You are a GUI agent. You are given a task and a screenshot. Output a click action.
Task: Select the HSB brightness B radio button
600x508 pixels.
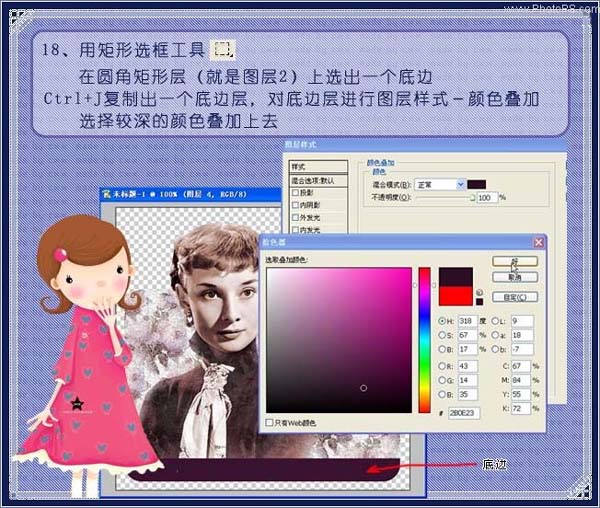pyautogui.click(x=442, y=349)
